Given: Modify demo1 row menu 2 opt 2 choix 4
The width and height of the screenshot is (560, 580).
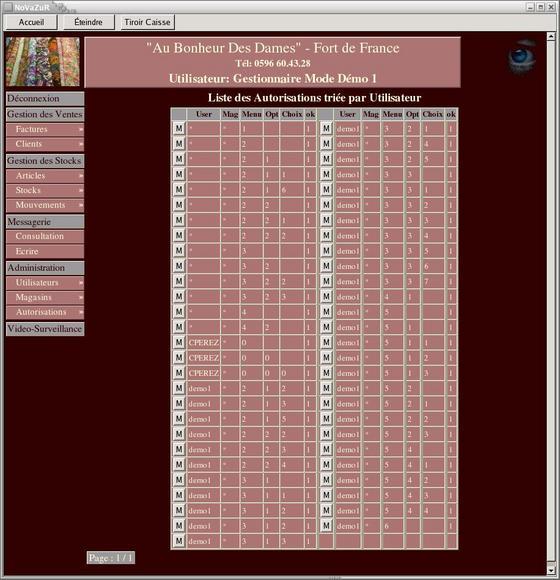Looking at the screenshot, I should (179, 465).
